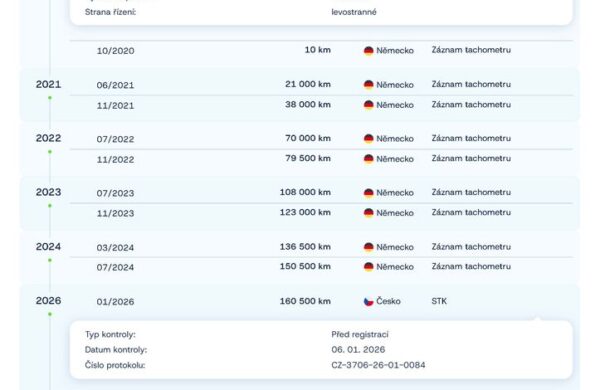Click Německo label in the 11/2023 row
Screen dimensions: 600x390
point(395,213)
